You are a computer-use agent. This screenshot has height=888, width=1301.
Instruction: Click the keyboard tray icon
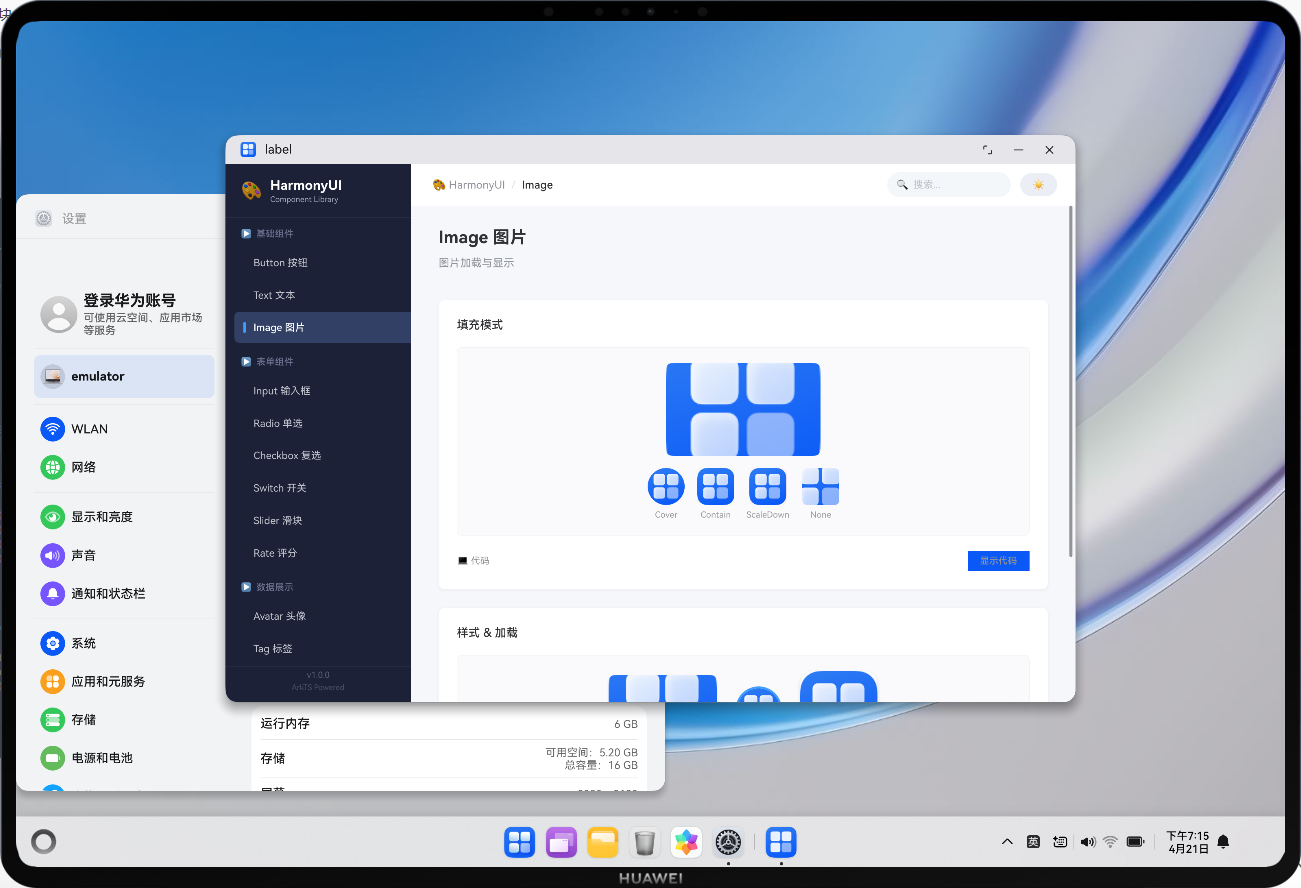1060,842
